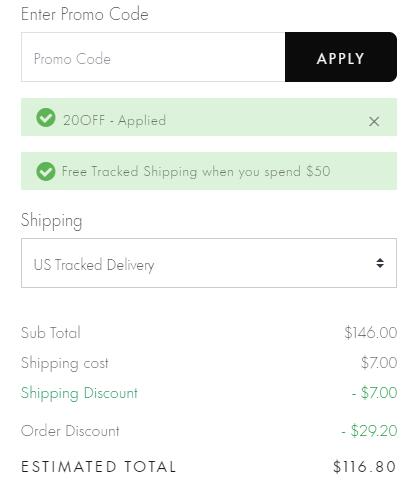The height and width of the screenshot is (481, 420).
Task: Click the APPLY promo code button
Action: [x=341, y=57]
